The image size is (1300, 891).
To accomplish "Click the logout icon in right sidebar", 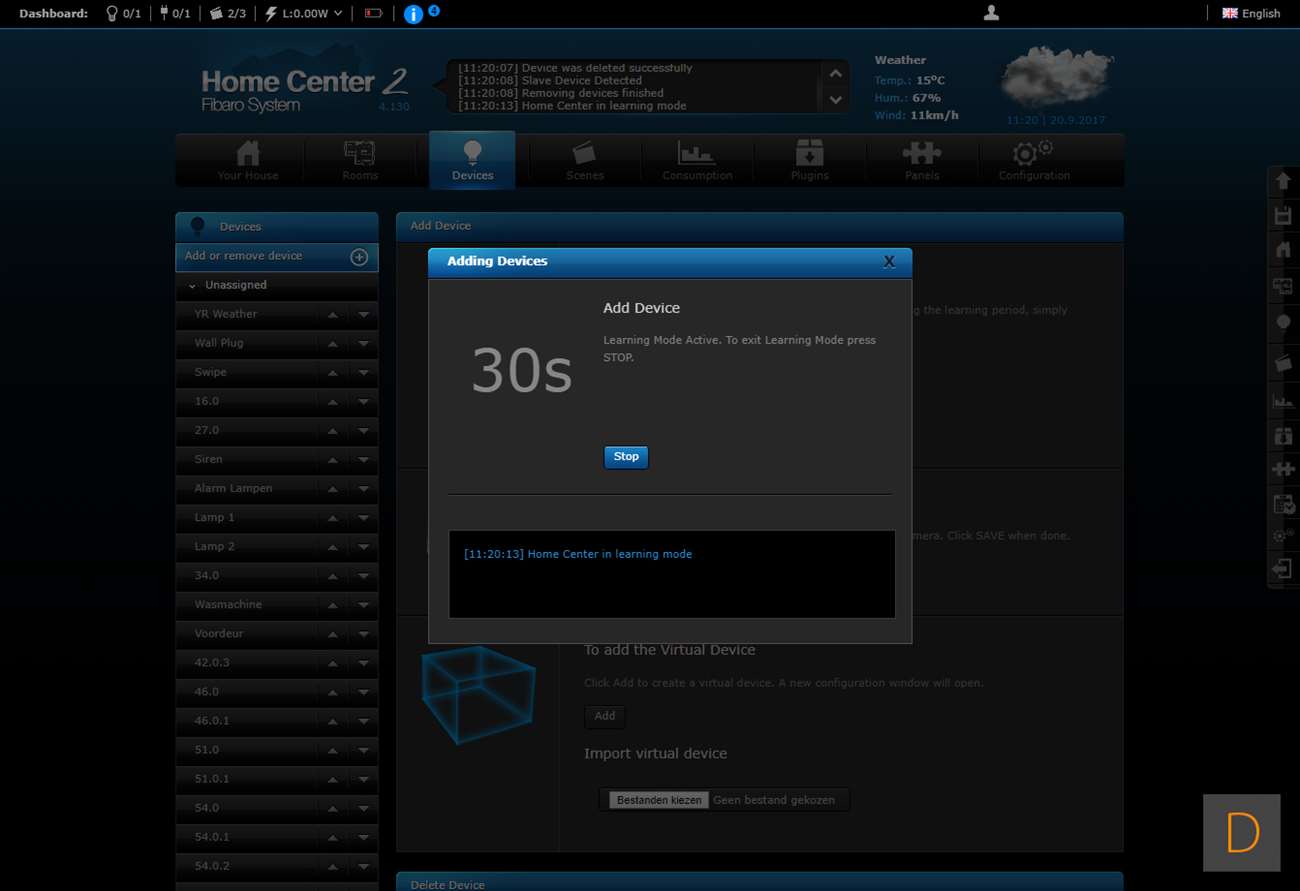I will pos(1283,569).
